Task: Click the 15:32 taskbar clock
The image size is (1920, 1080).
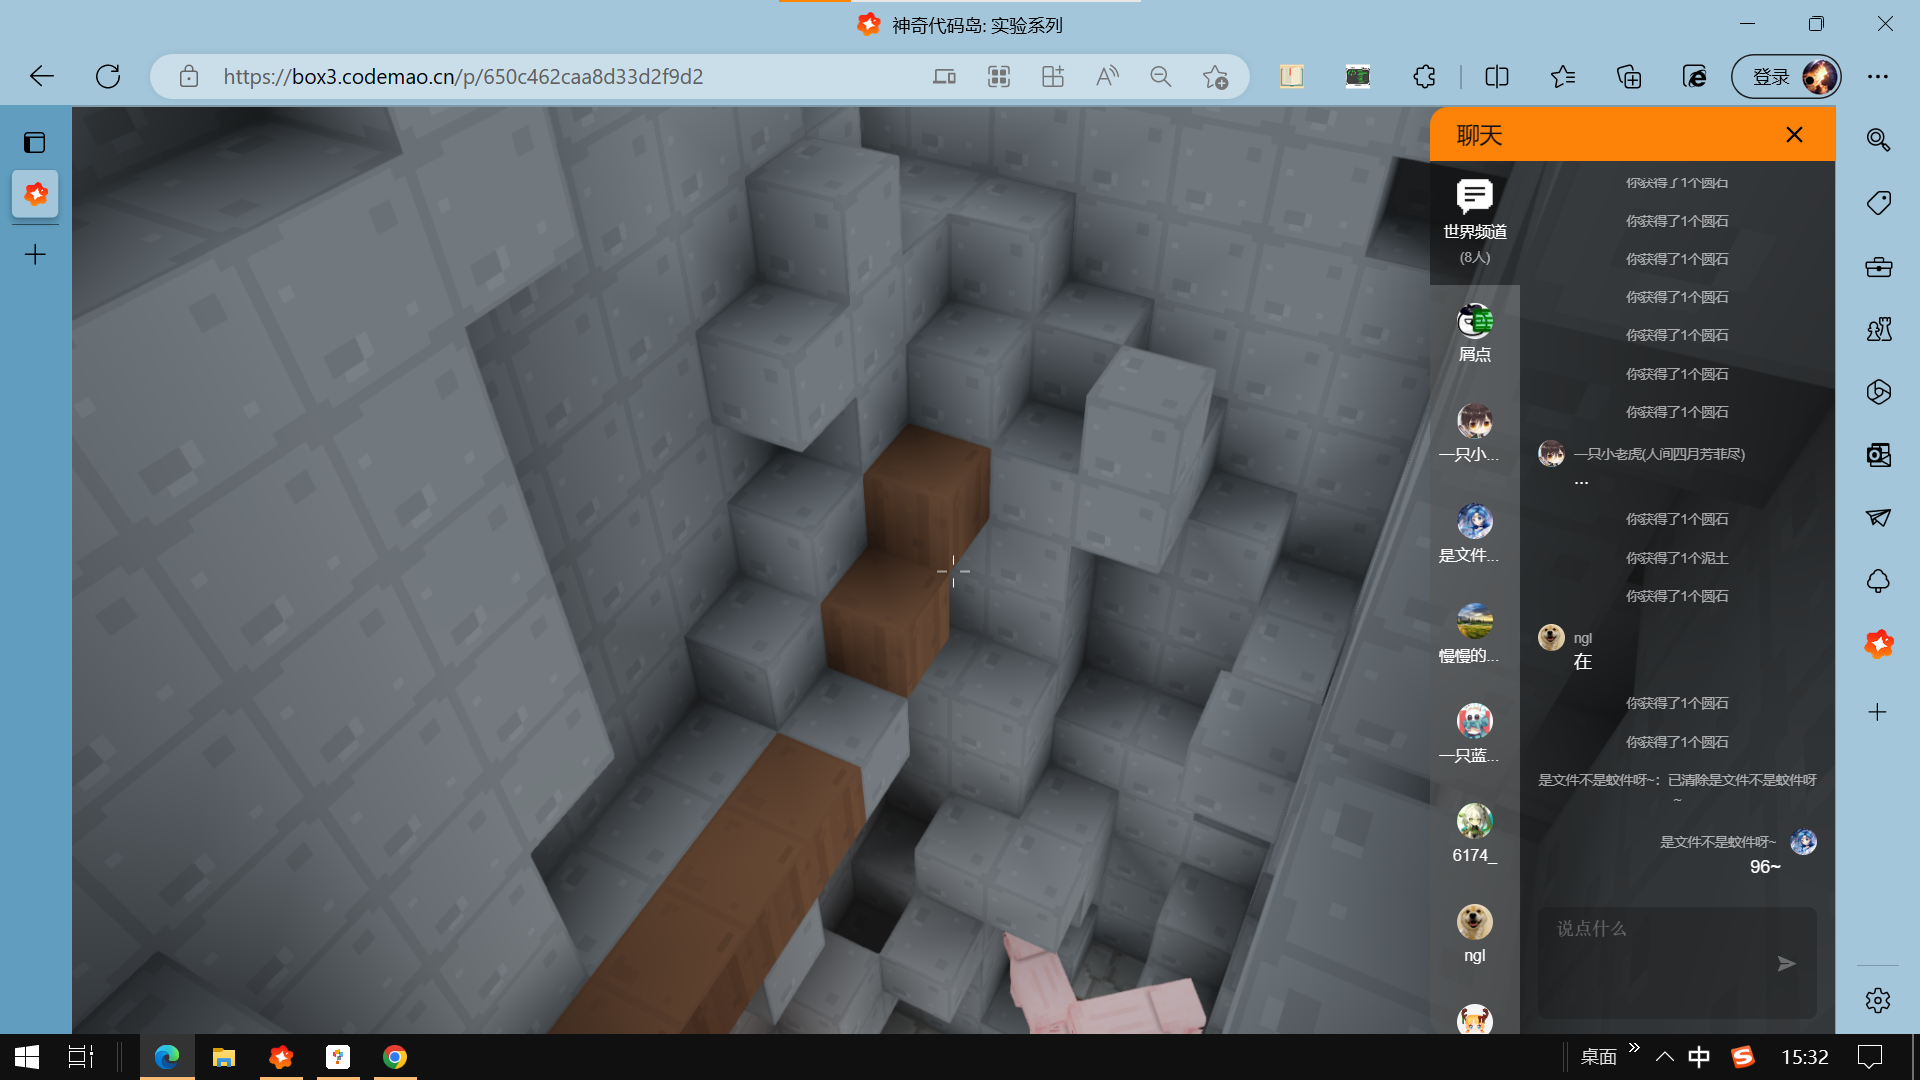Action: (x=1805, y=1057)
